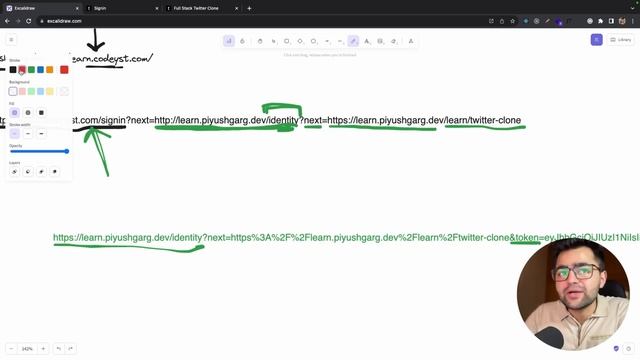The height and width of the screenshot is (360, 640).
Task: Open current background color picker
Action: click(x=64, y=91)
